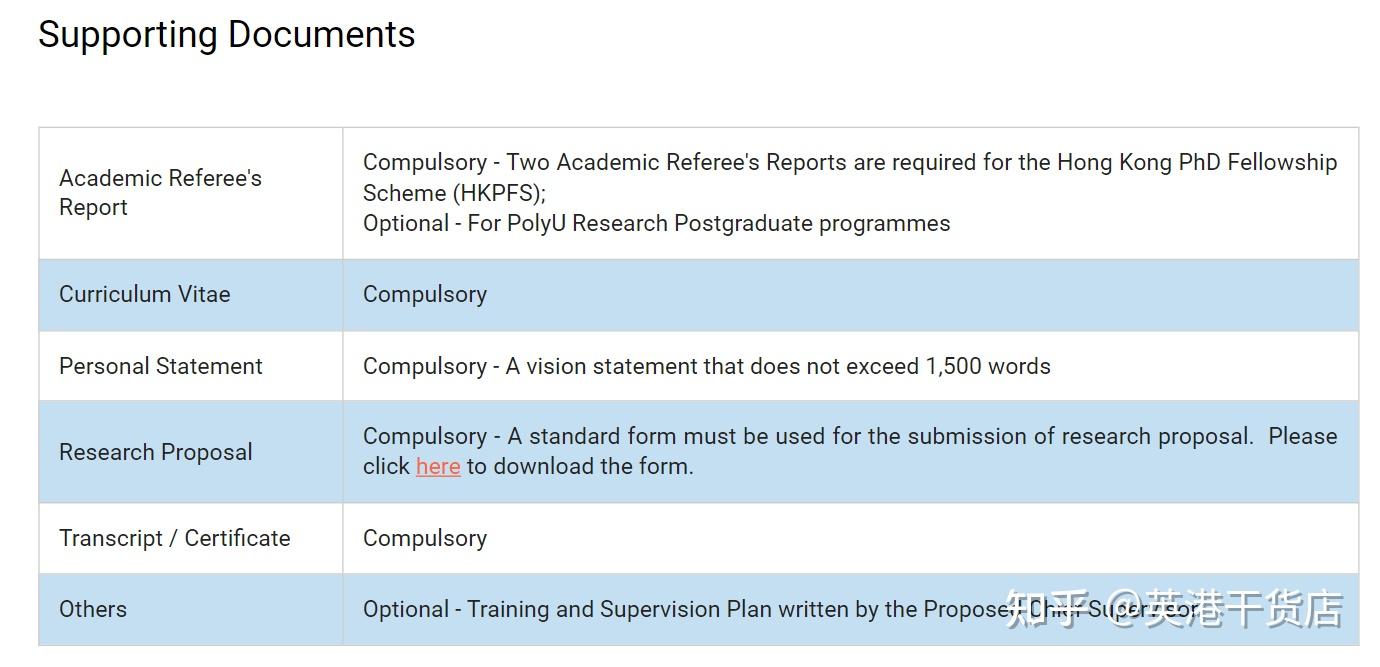Click the "Optional - For PolyU Research Postgraduate programmes" line
This screenshot has height=667, width=1380.
(656, 223)
